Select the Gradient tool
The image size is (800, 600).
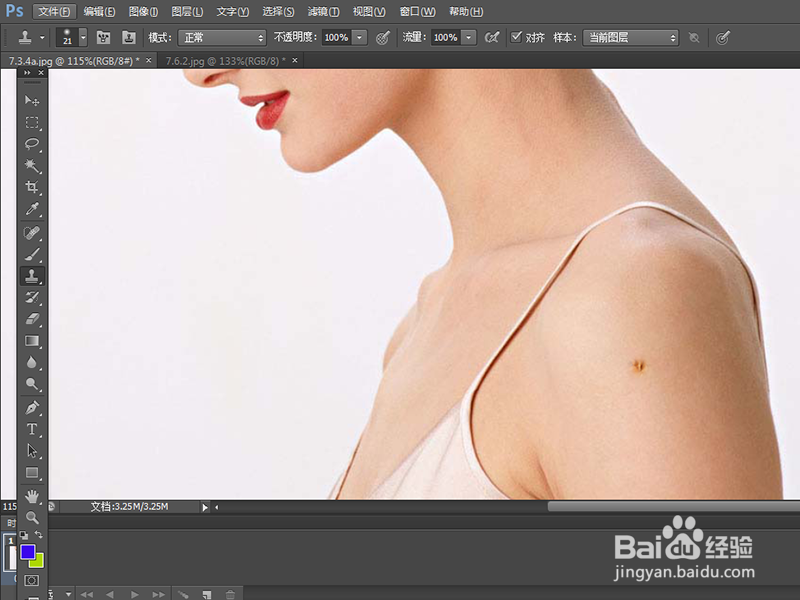32,341
